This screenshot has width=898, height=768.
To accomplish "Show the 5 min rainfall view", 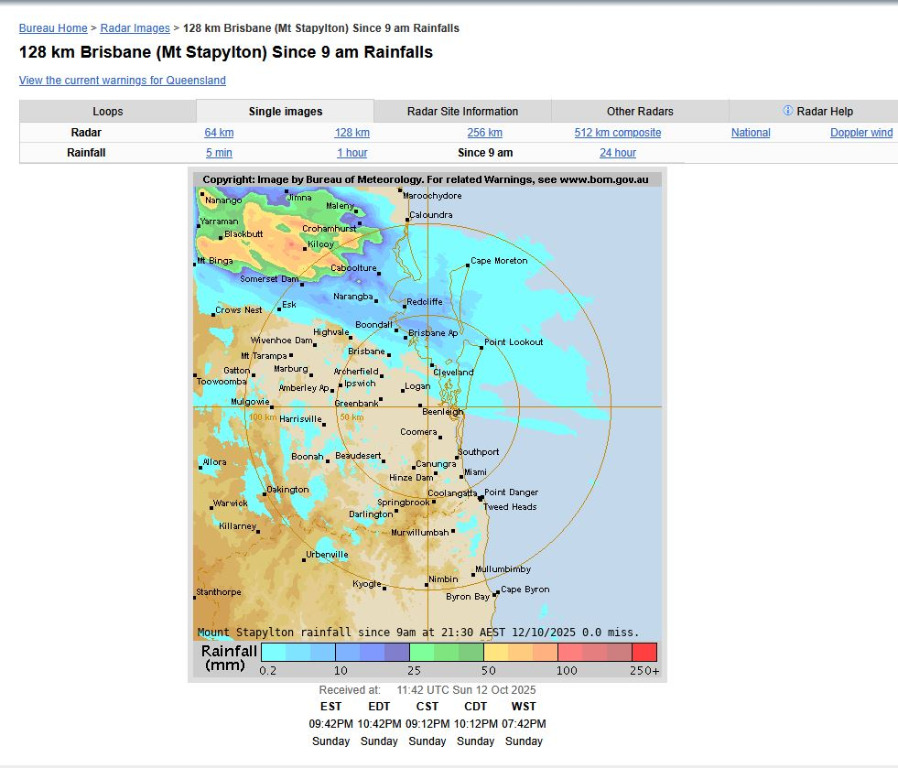I will click(x=219, y=153).
